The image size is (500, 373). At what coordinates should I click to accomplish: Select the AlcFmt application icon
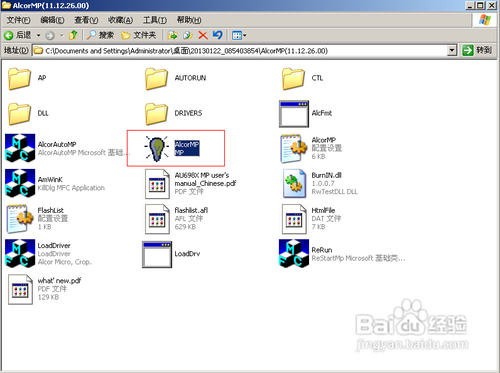pyautogui.click(x=294, y=114)
